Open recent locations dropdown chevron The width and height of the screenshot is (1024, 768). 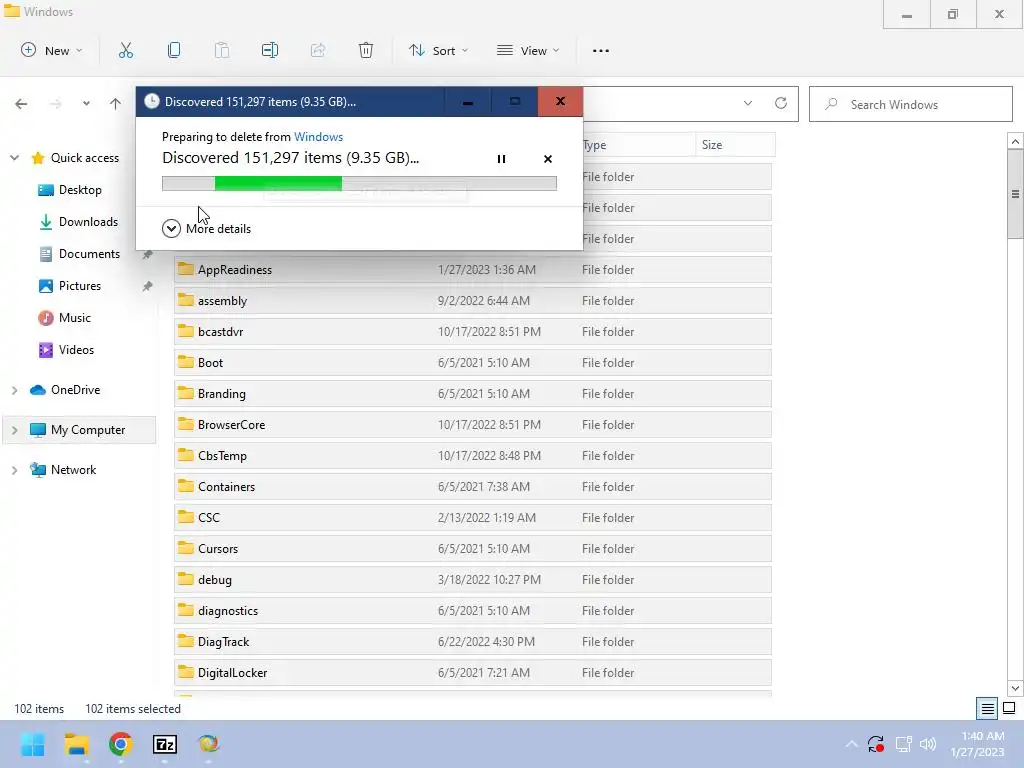[x=86, y=104]
